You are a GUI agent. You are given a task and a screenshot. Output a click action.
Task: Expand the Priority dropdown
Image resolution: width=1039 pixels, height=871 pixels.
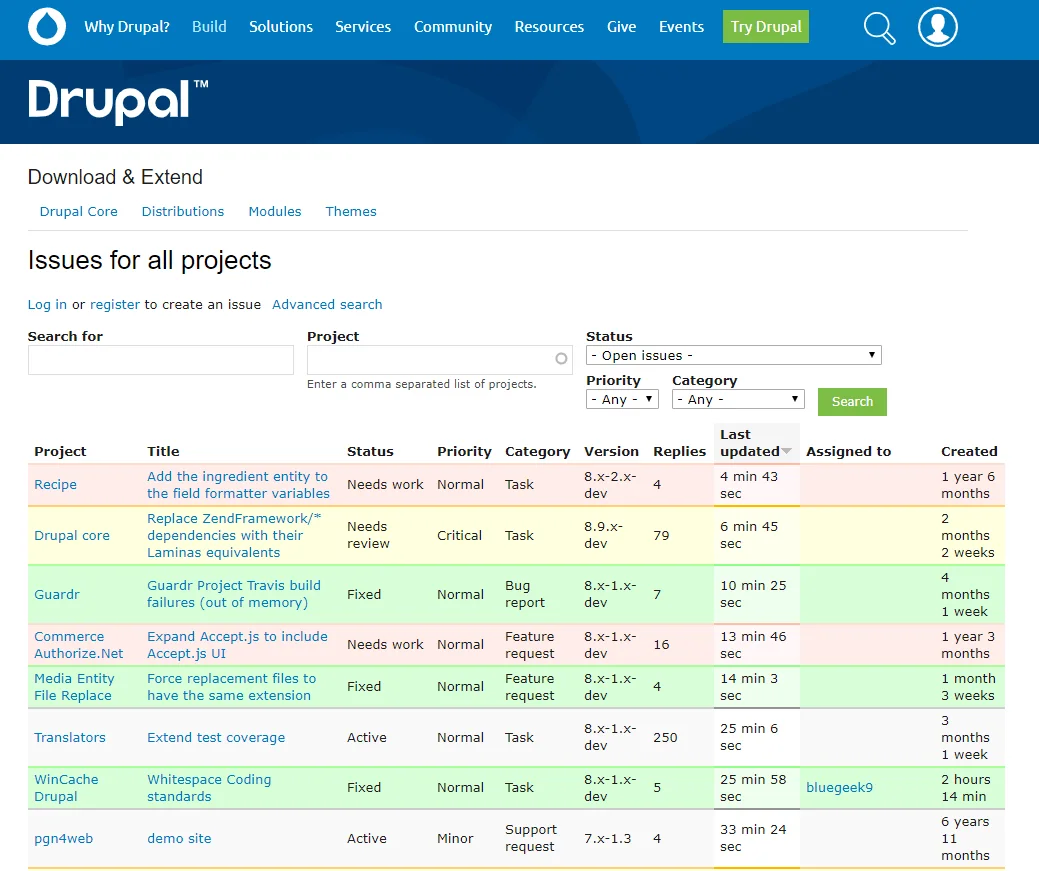point(622,399)
